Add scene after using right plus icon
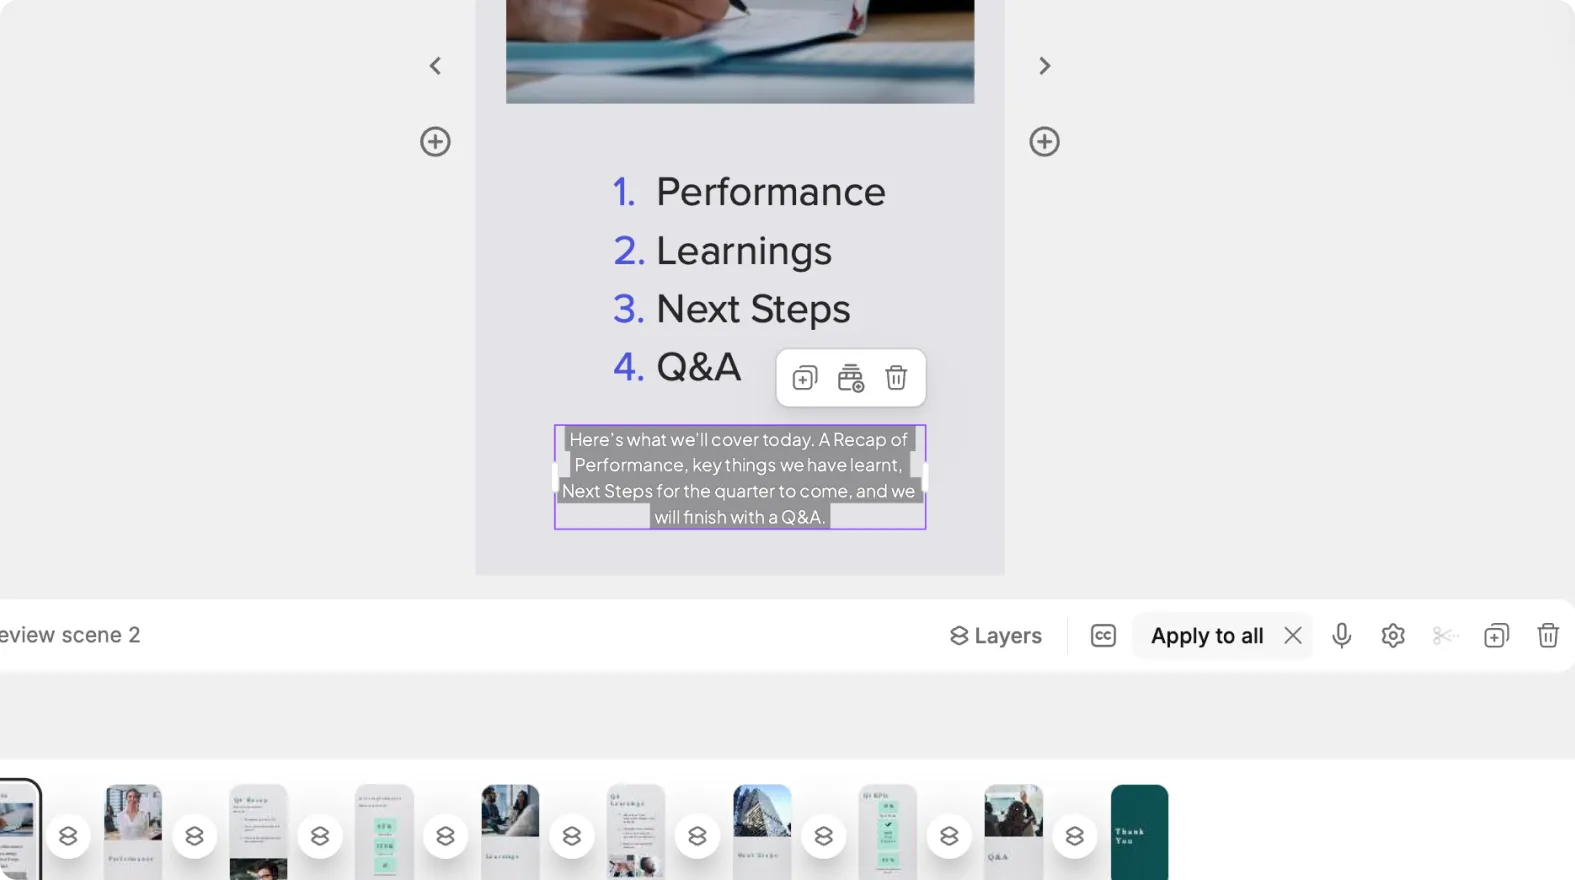 click(x=1044, y=141)
